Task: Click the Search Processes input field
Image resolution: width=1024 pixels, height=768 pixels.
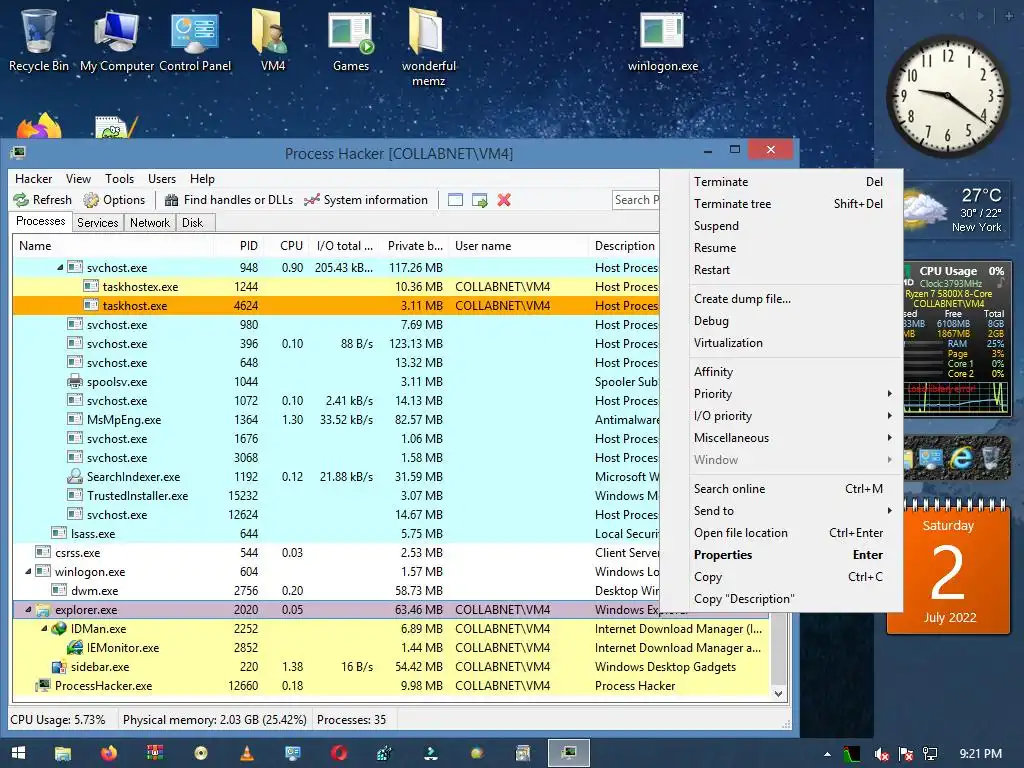Action: coord(636,200)
